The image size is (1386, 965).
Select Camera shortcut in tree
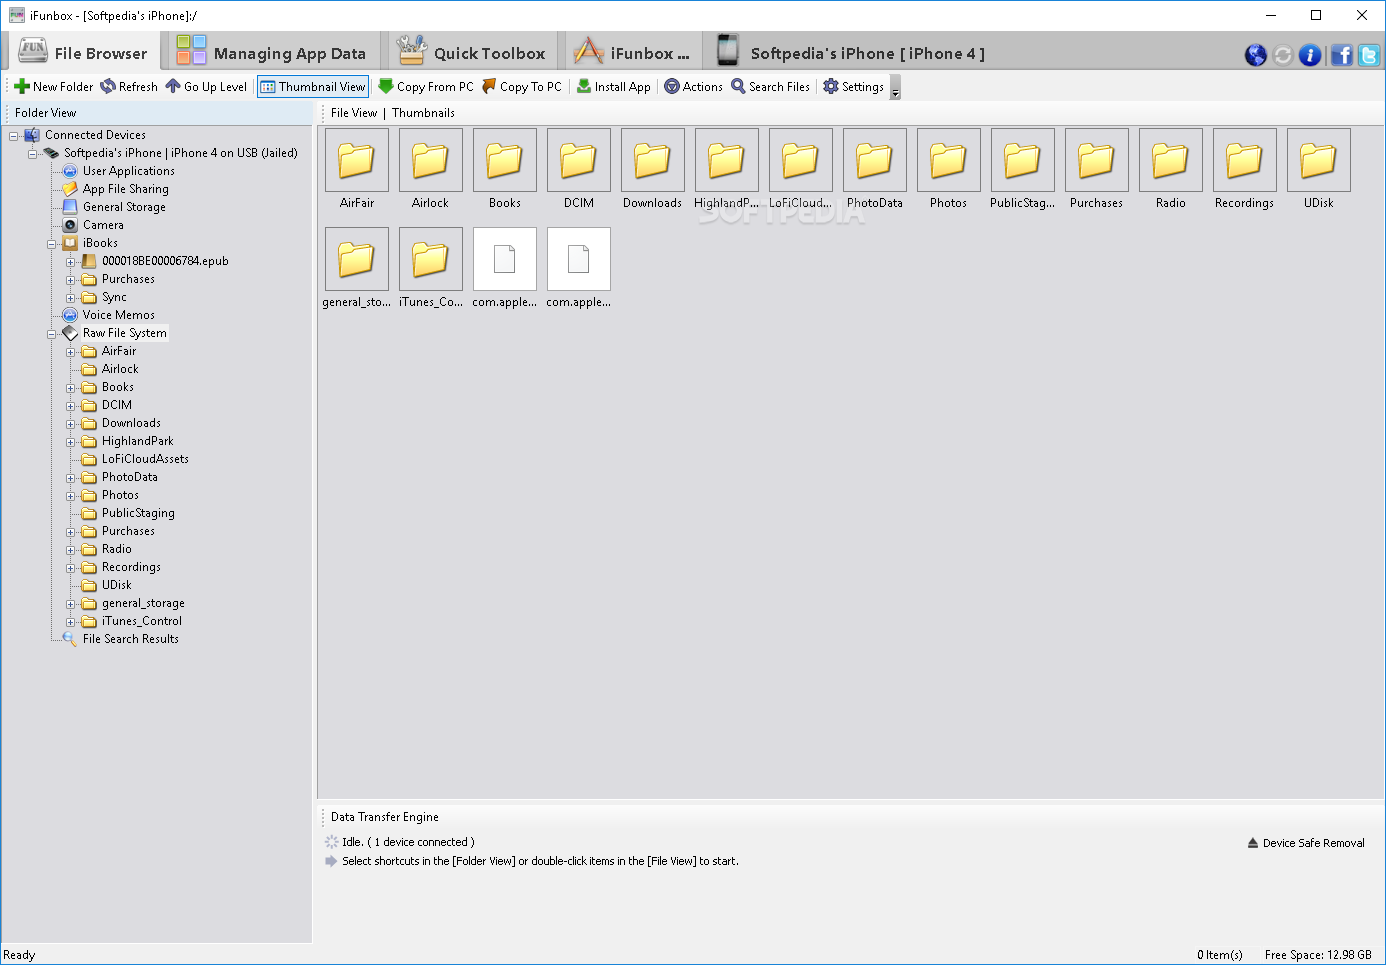tap(103, 225)
